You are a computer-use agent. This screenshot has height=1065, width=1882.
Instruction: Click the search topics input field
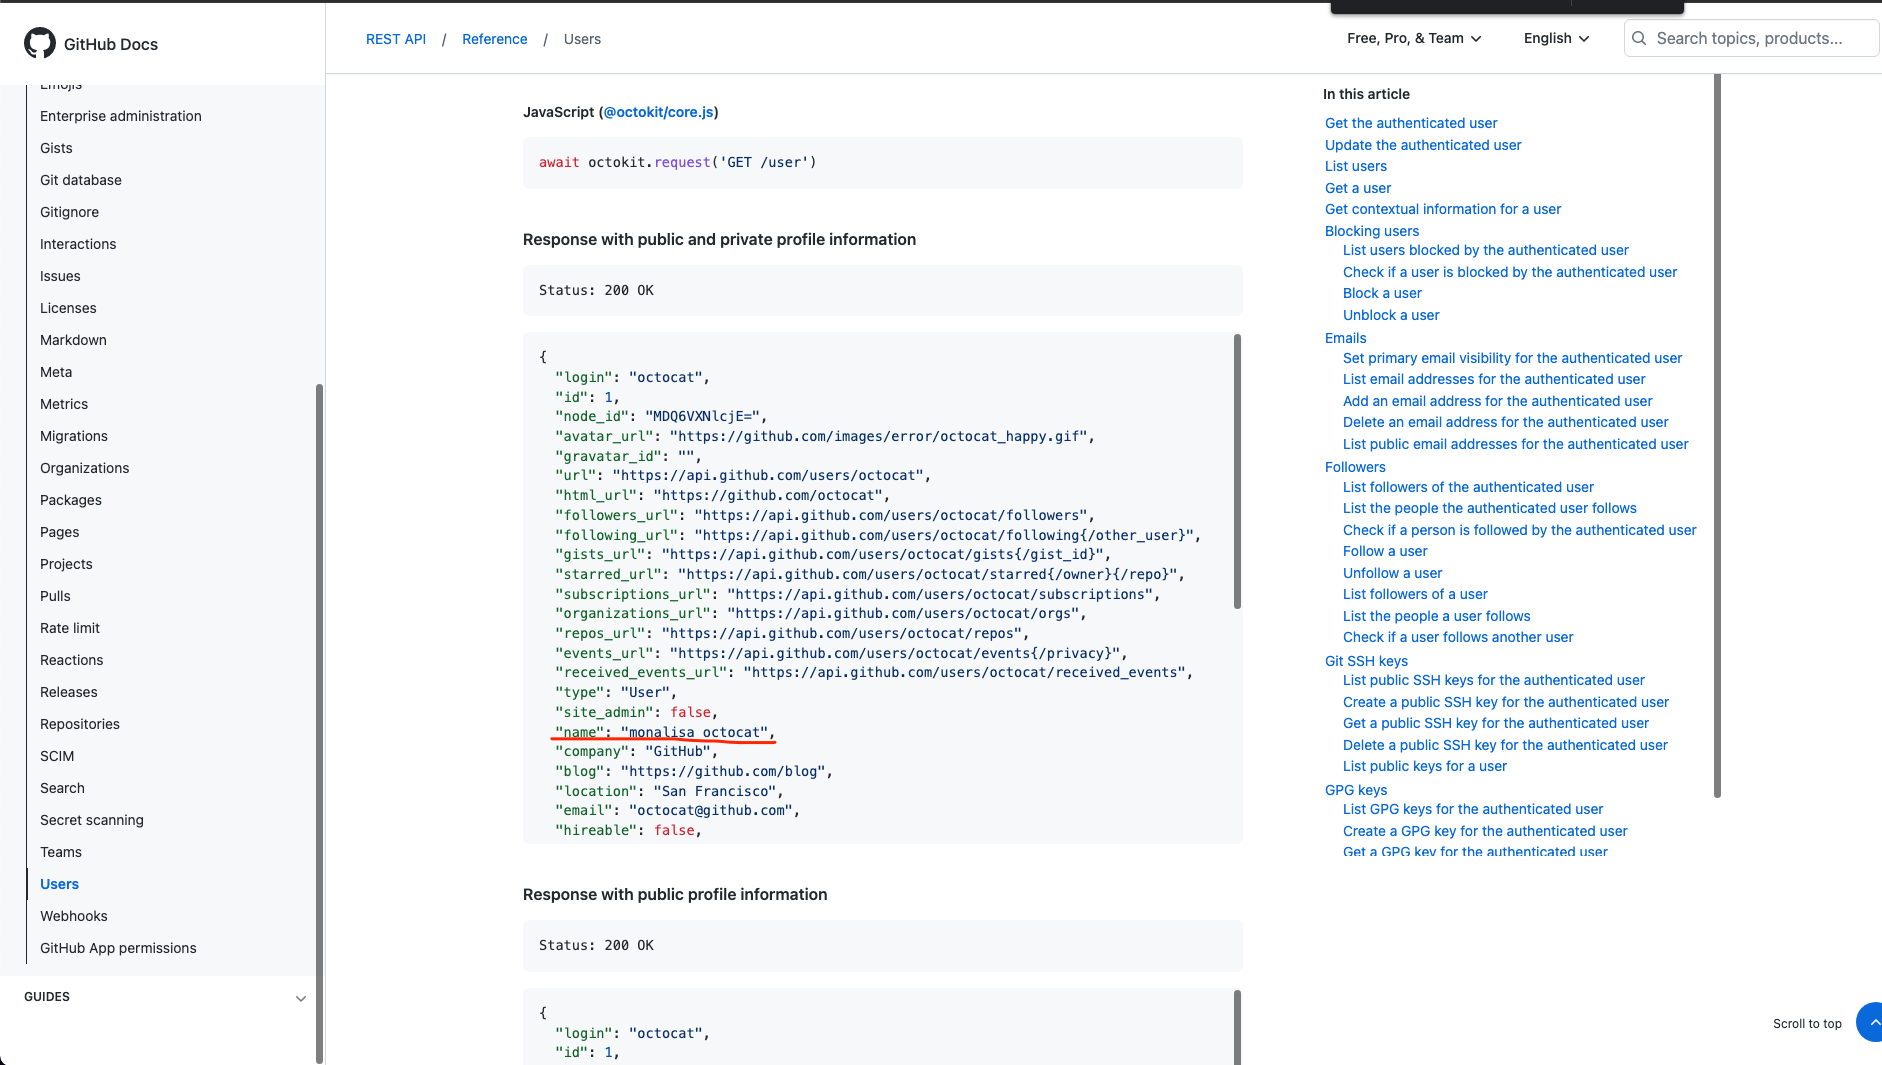click(x=1750, y=38)
